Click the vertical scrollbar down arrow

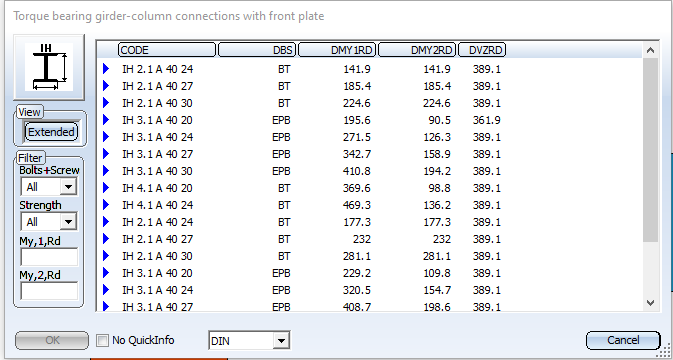(650, 303)
